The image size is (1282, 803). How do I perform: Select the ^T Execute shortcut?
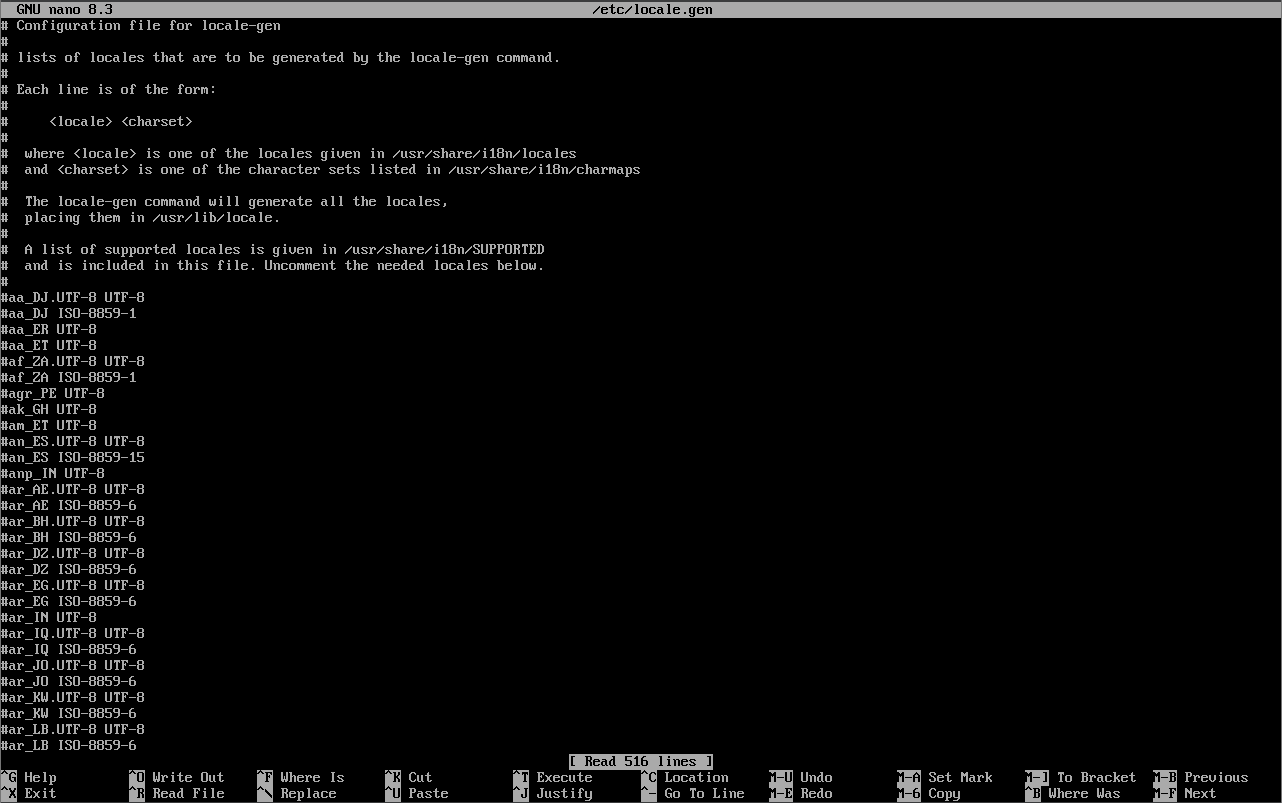coord(552,777)
